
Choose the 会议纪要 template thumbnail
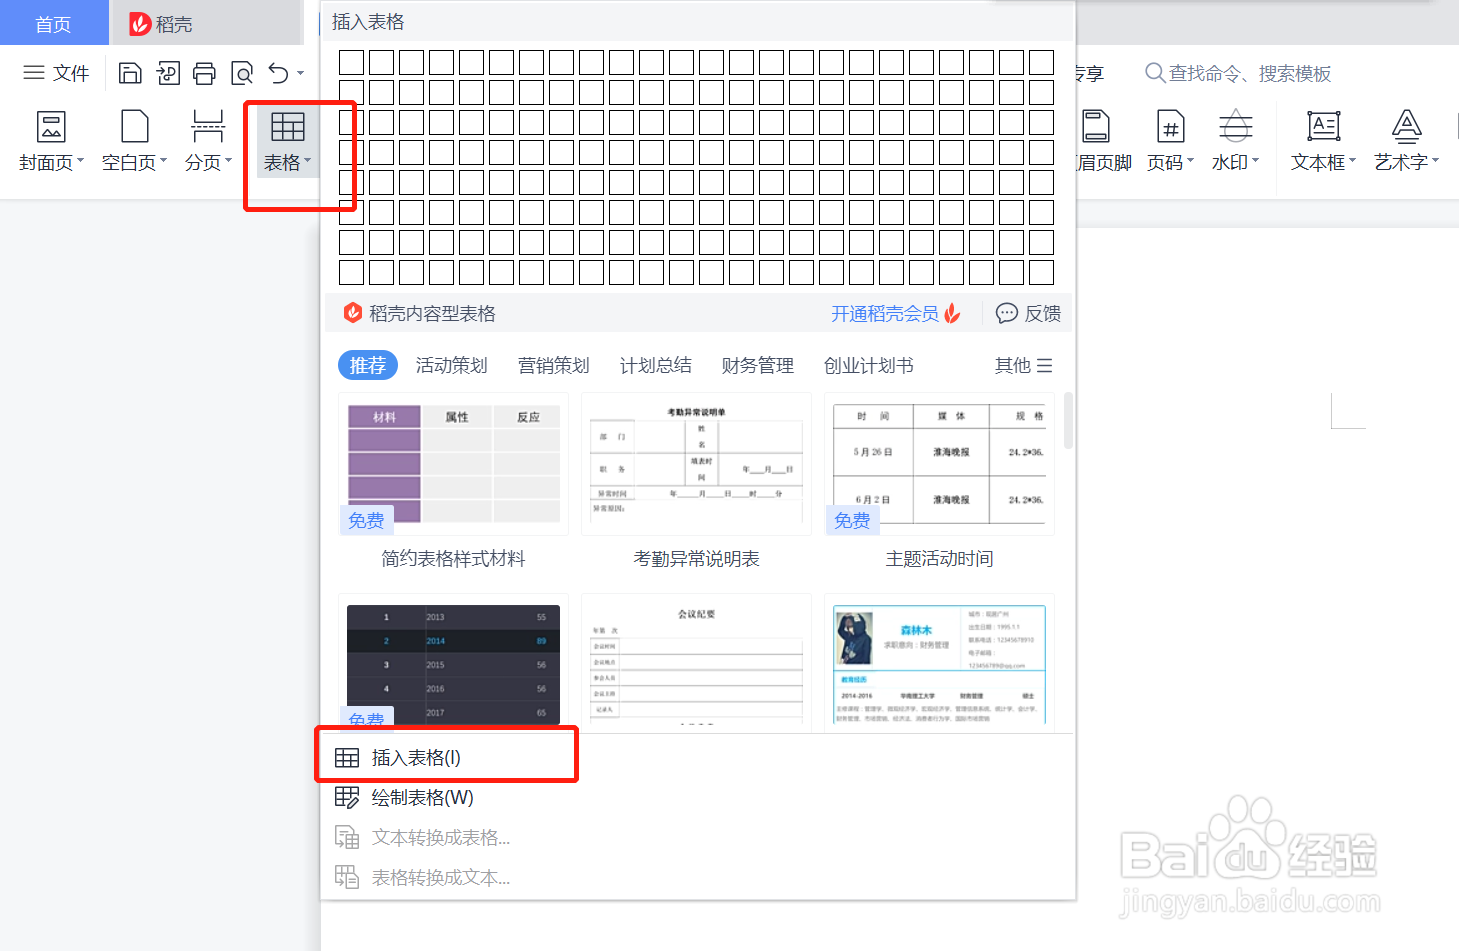(696, 663)
